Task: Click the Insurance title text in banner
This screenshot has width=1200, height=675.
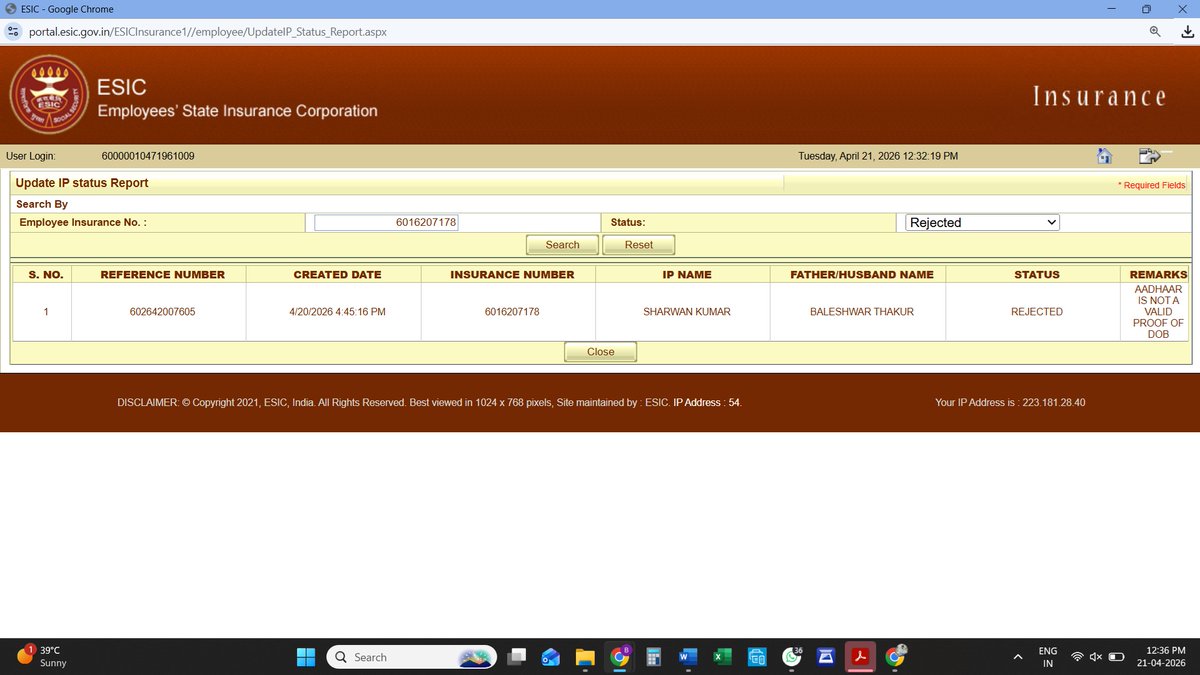Action: point(1099,96)
